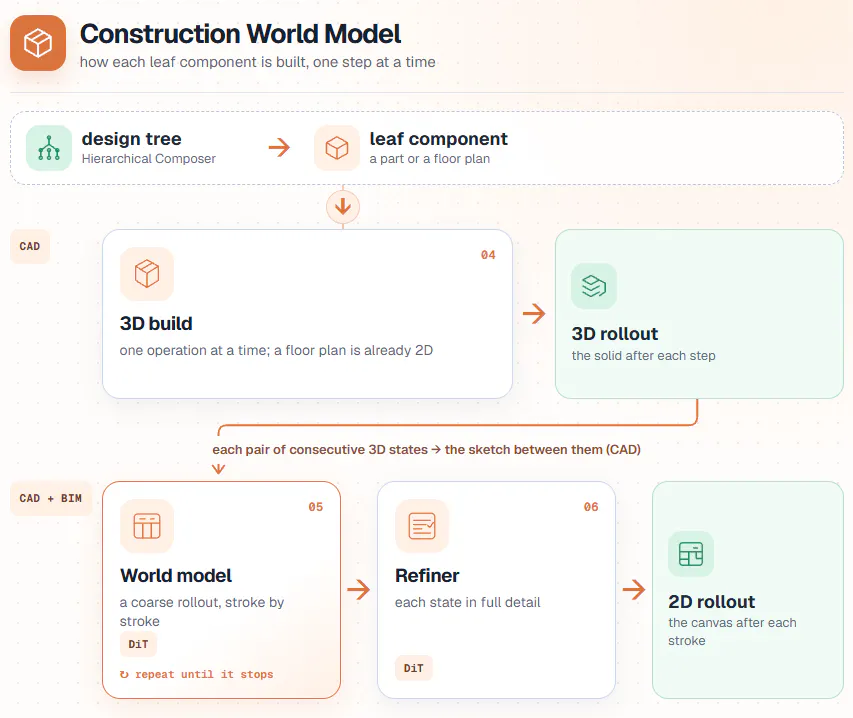Select the CAD + BIM row label
The height and width of the screenshot is (718, 853).
pos(51,498)
